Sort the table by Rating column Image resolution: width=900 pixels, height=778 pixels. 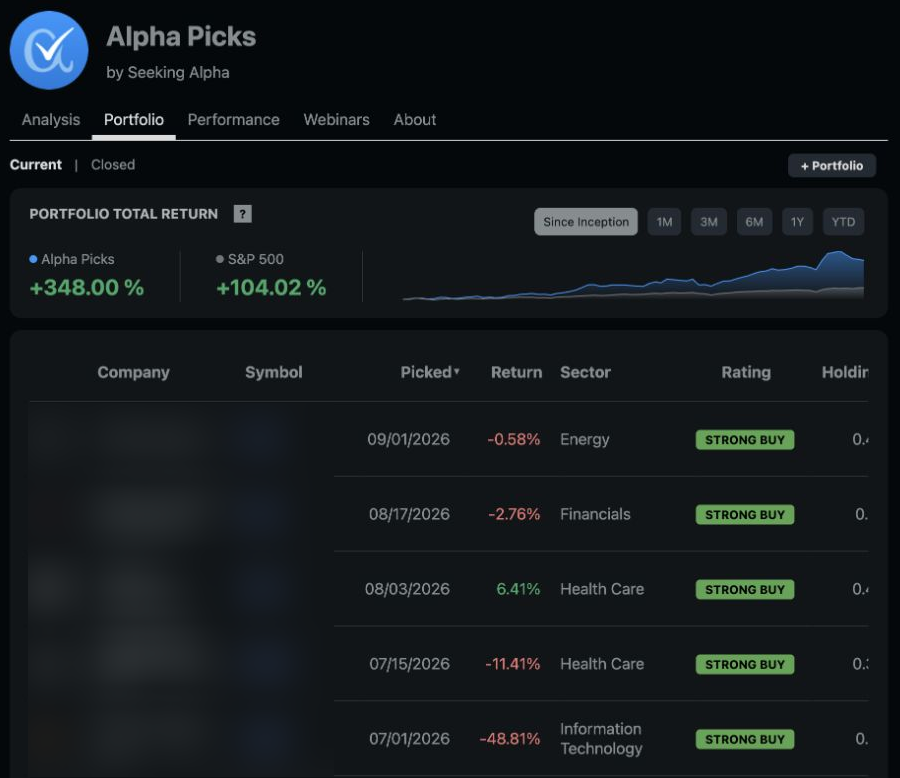click(x=746, y=372)
